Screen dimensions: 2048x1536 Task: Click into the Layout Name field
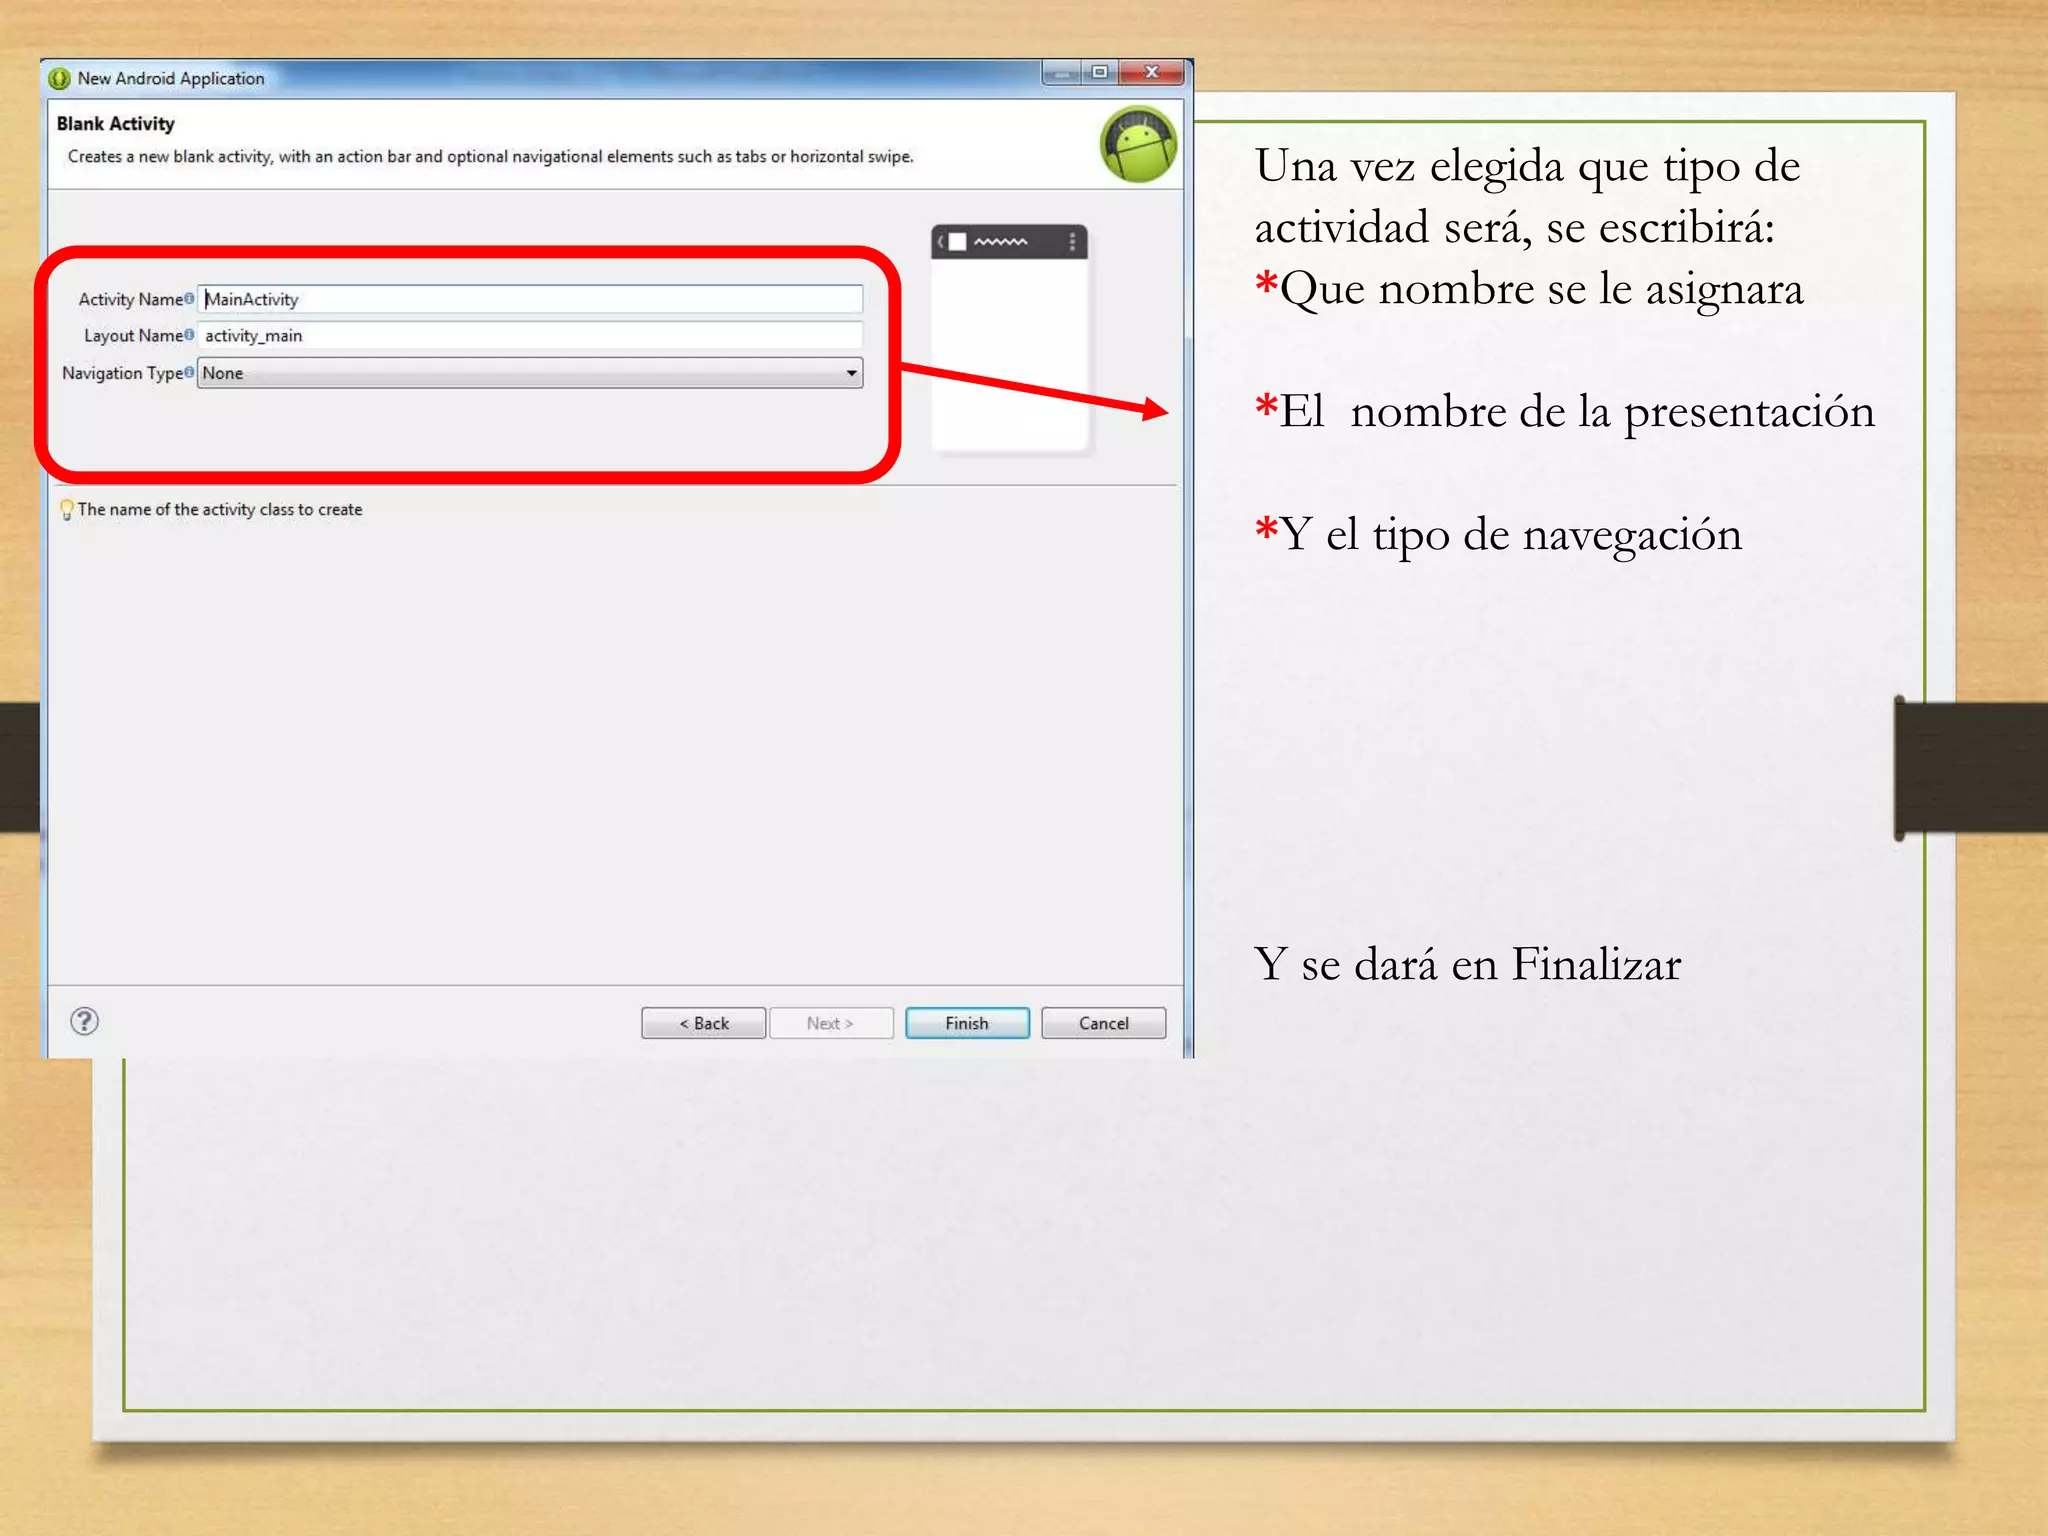coord(530,335)
